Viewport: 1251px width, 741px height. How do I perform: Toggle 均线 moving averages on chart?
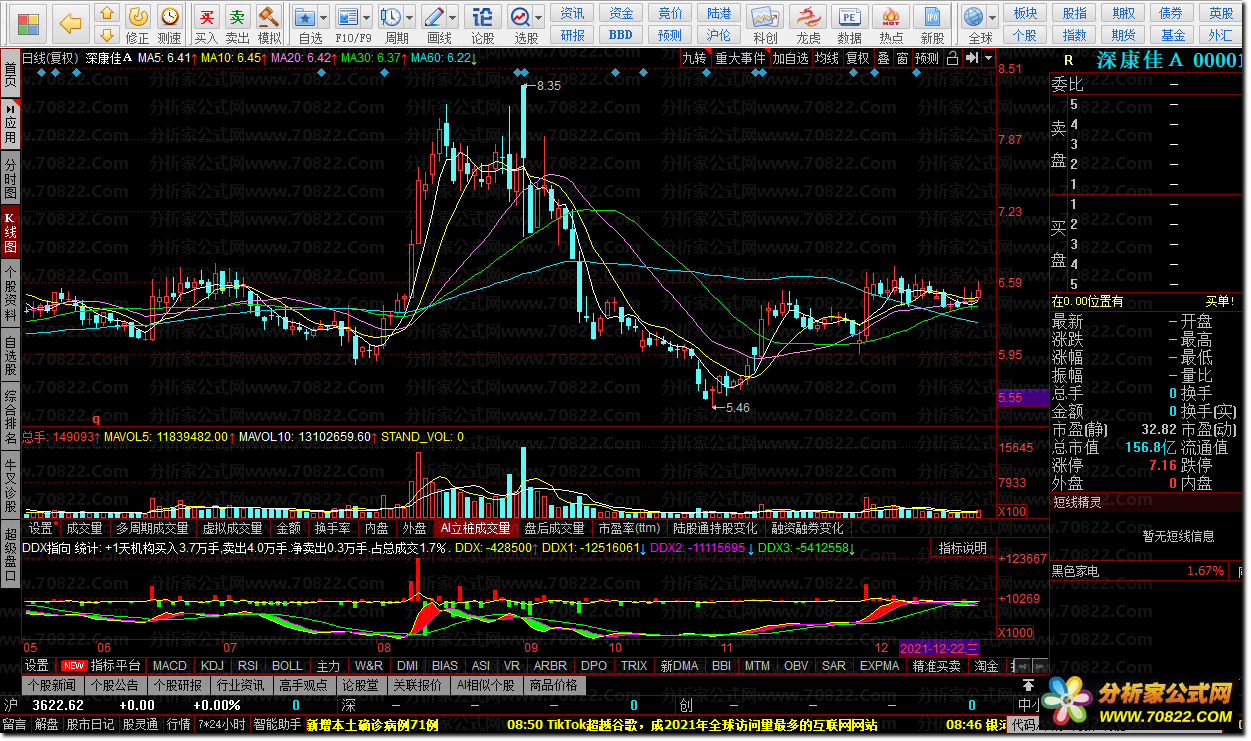(x=827, y=58)
